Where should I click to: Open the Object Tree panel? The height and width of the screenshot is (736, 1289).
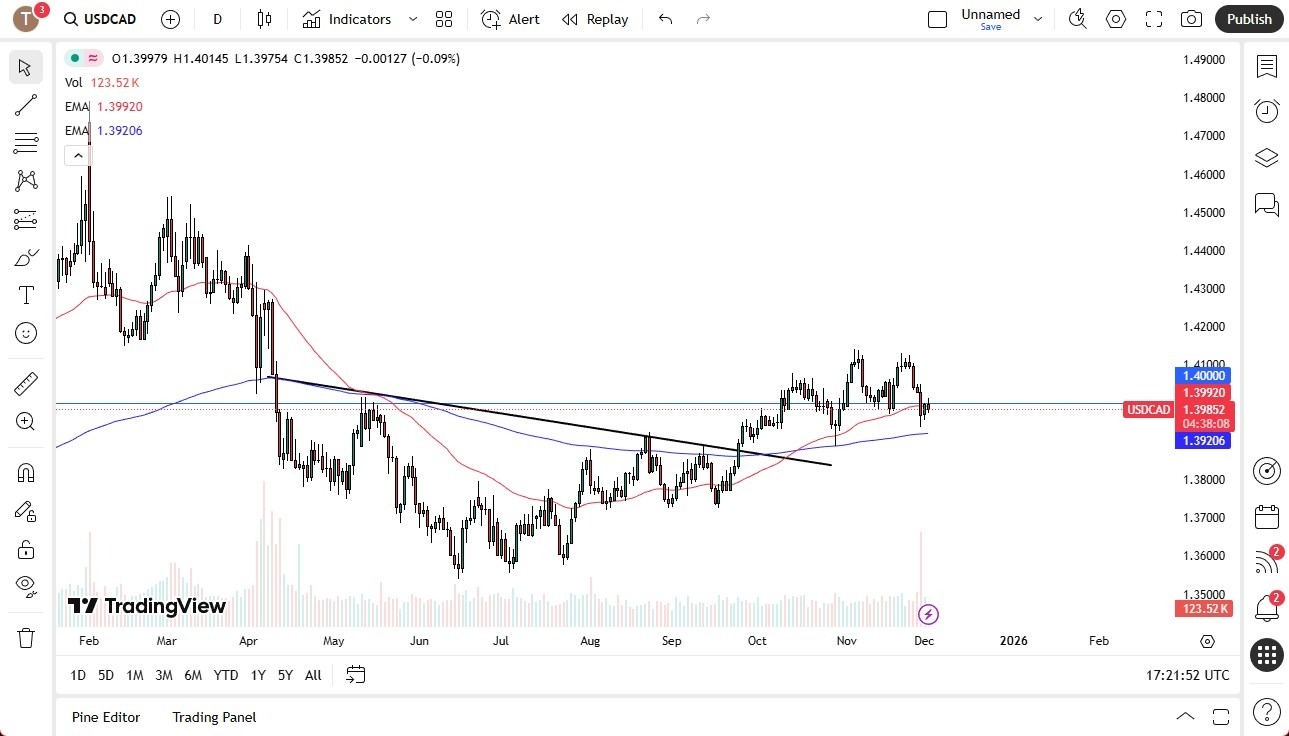tap(1266, 157)
